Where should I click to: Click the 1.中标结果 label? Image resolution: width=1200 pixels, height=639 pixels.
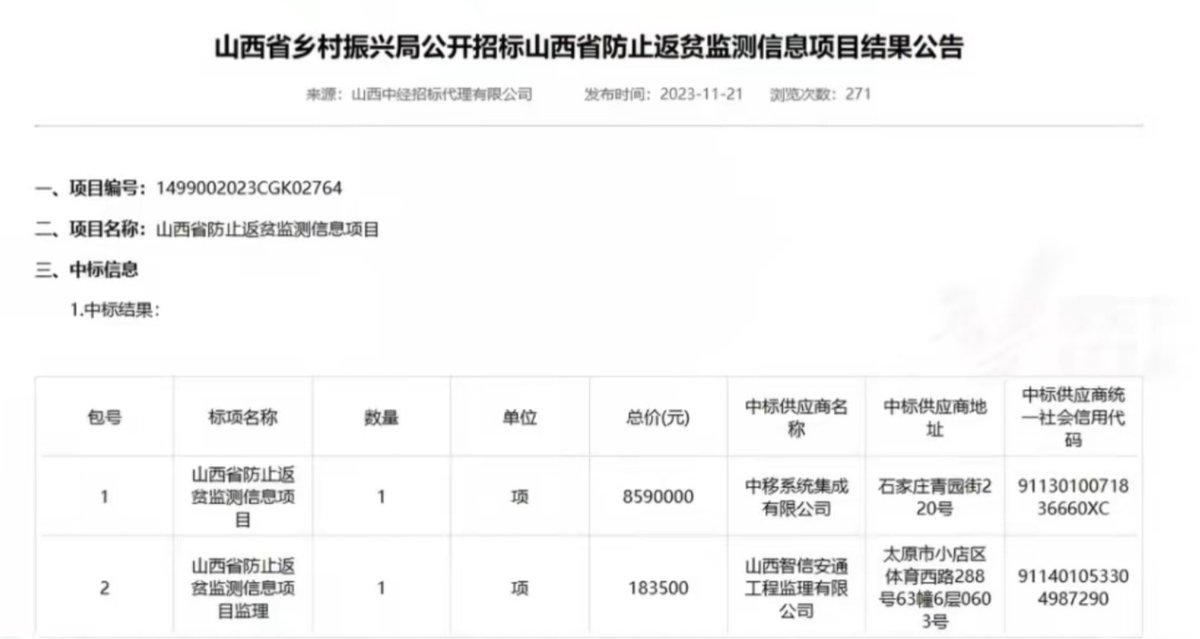point(114,310)
